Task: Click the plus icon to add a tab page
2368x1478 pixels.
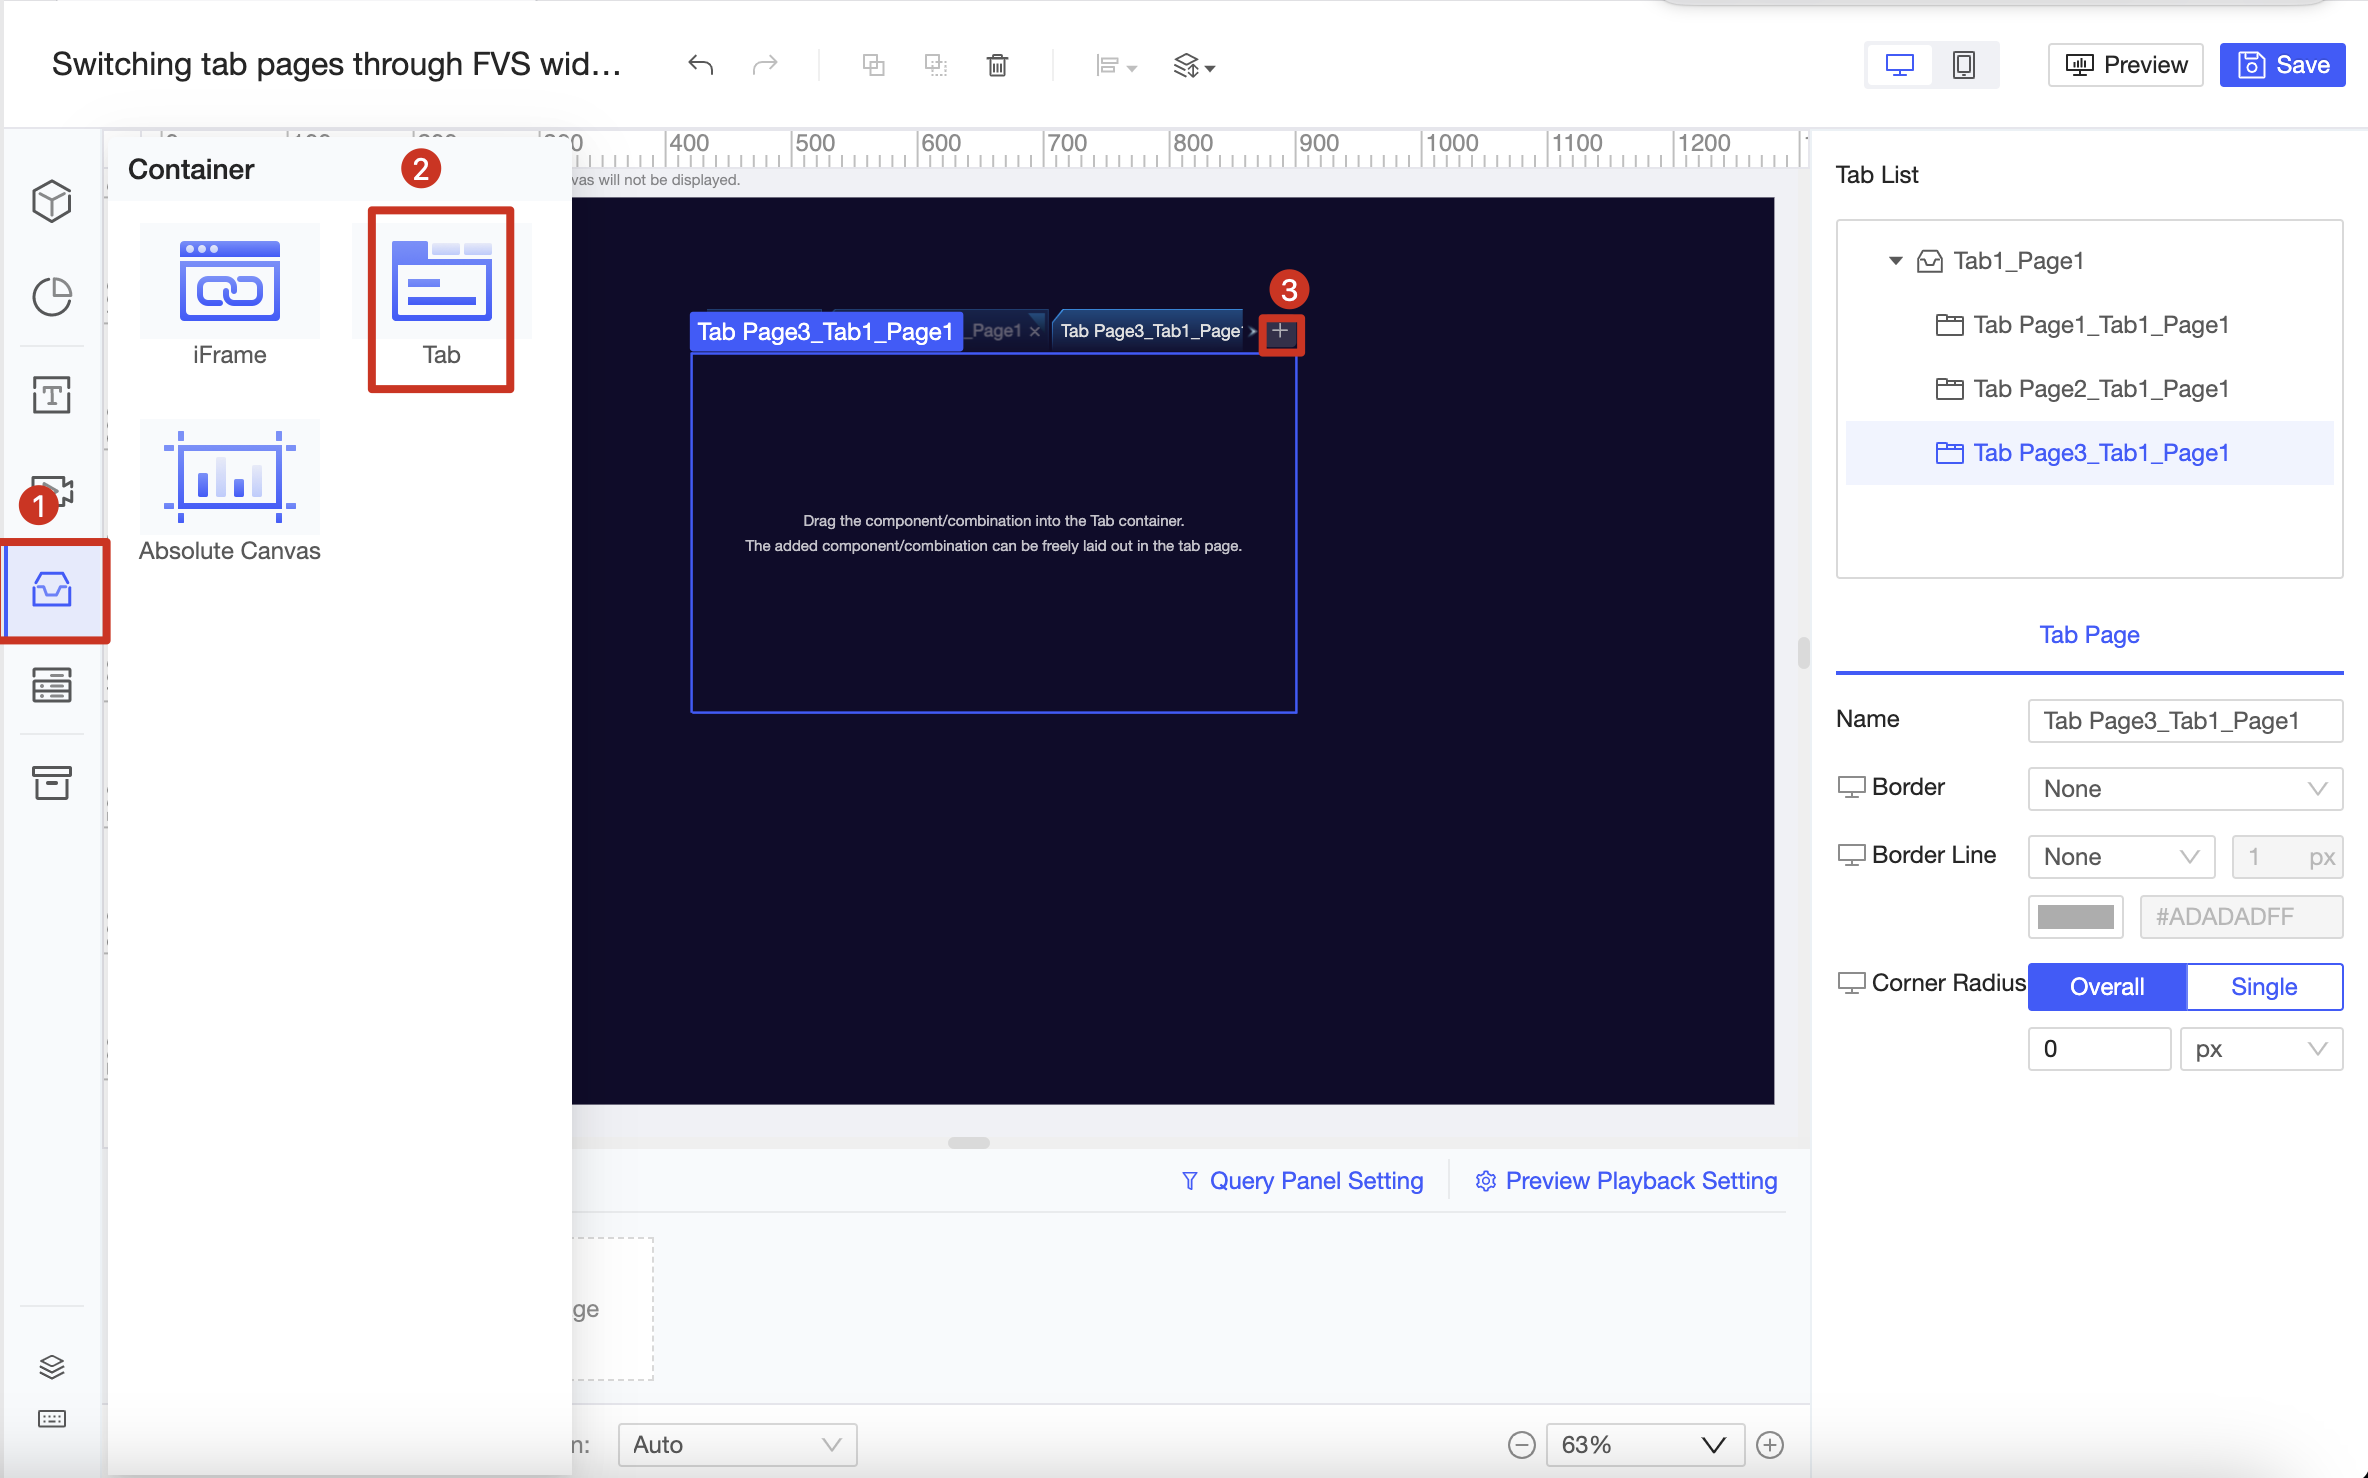Action: 1281,333
